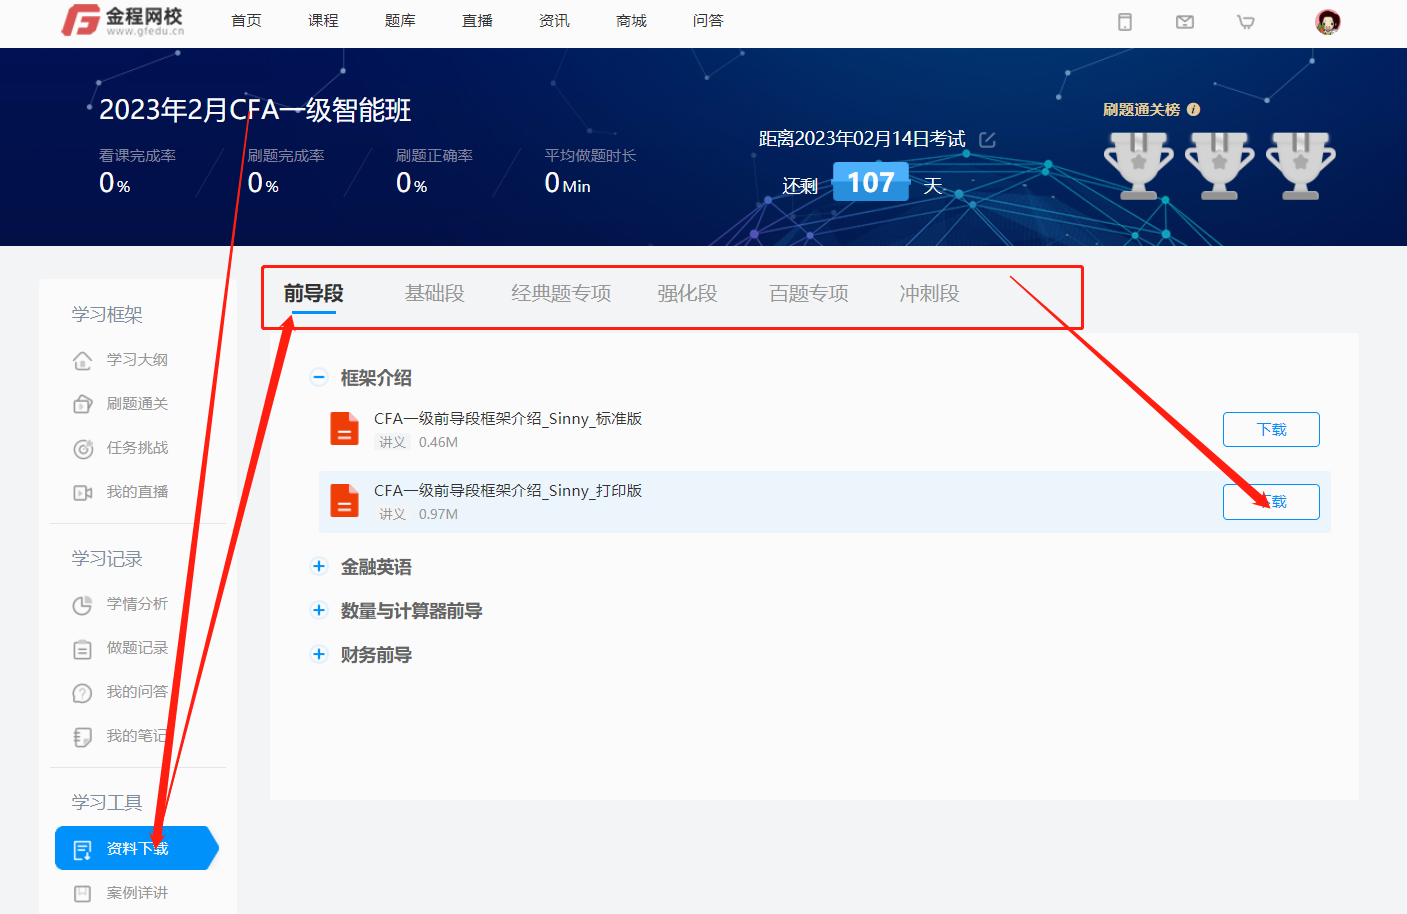
Task: Click the pie chart icon beside 学情分析
Action: point(83,605)
